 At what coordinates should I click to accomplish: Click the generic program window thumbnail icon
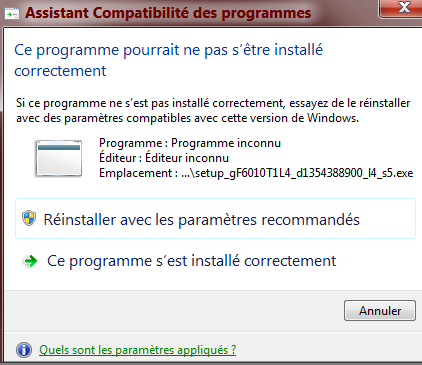[58, 158]
